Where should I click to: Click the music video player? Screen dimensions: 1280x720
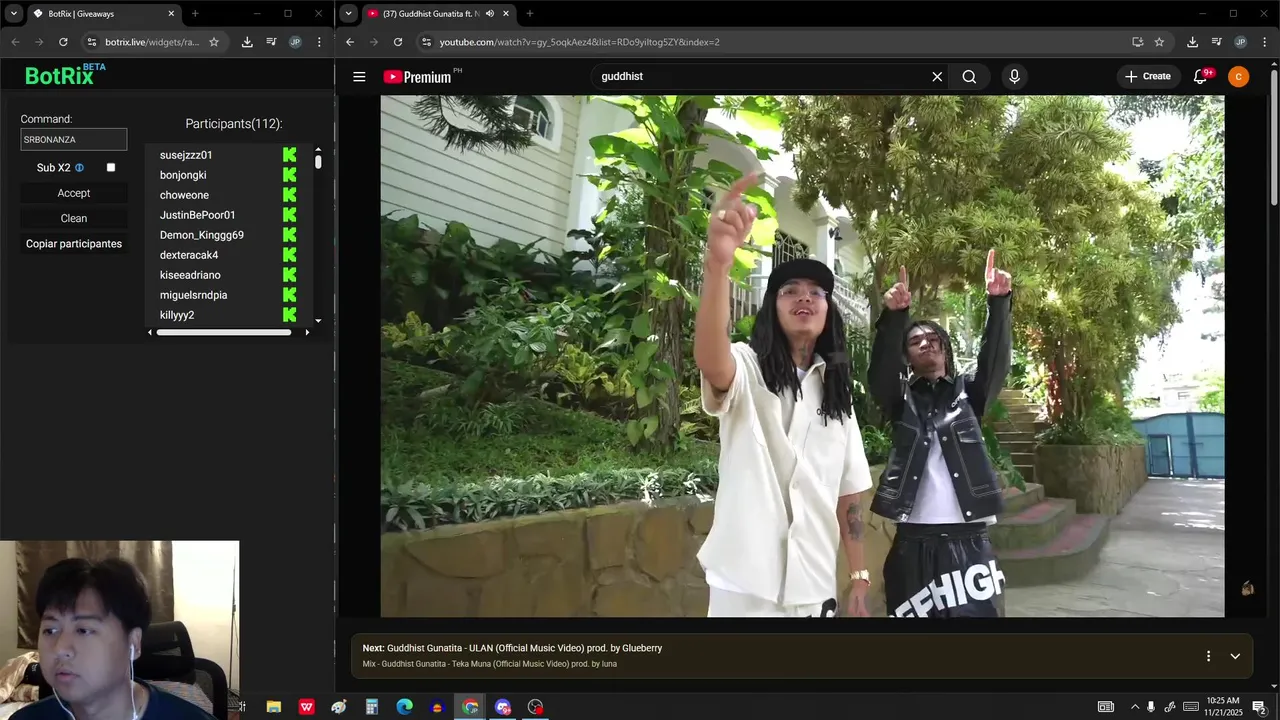click(x=802, y=356)
